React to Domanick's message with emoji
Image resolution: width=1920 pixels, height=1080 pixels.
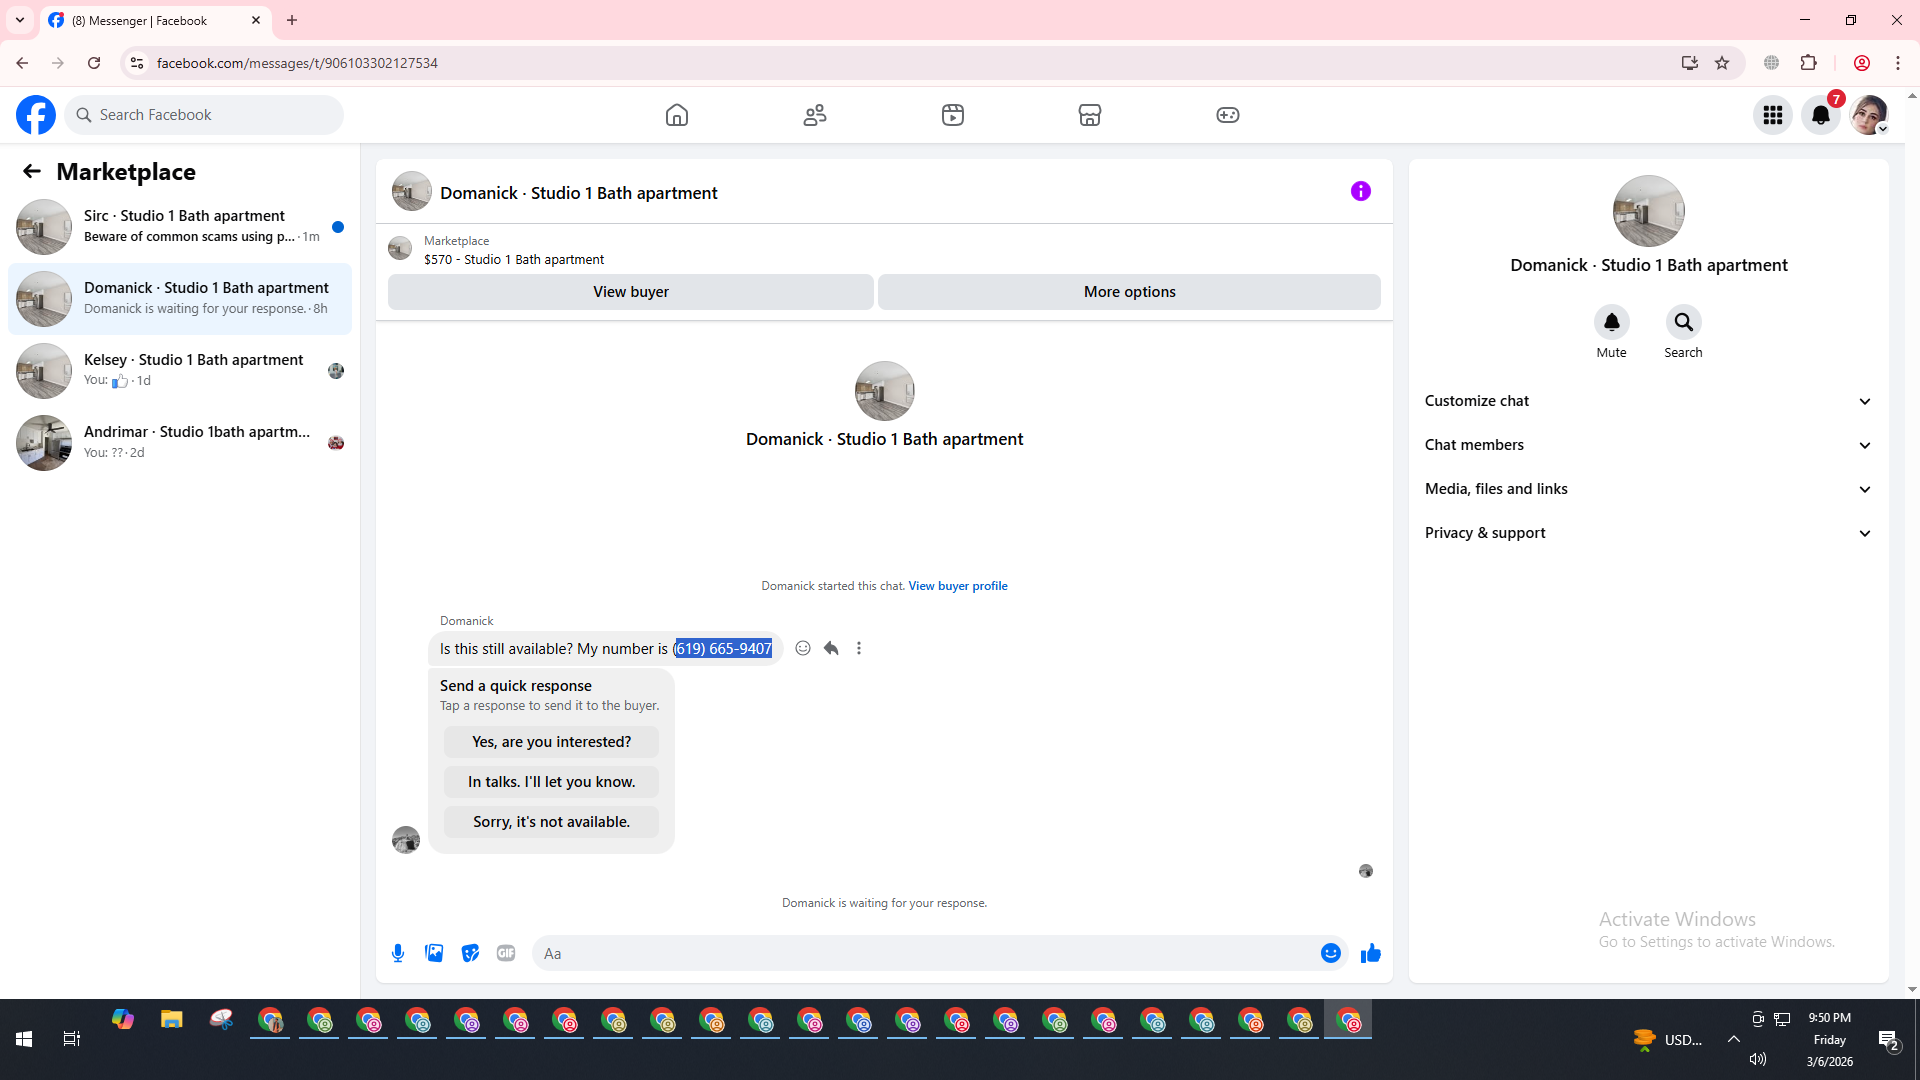point(802,648)
